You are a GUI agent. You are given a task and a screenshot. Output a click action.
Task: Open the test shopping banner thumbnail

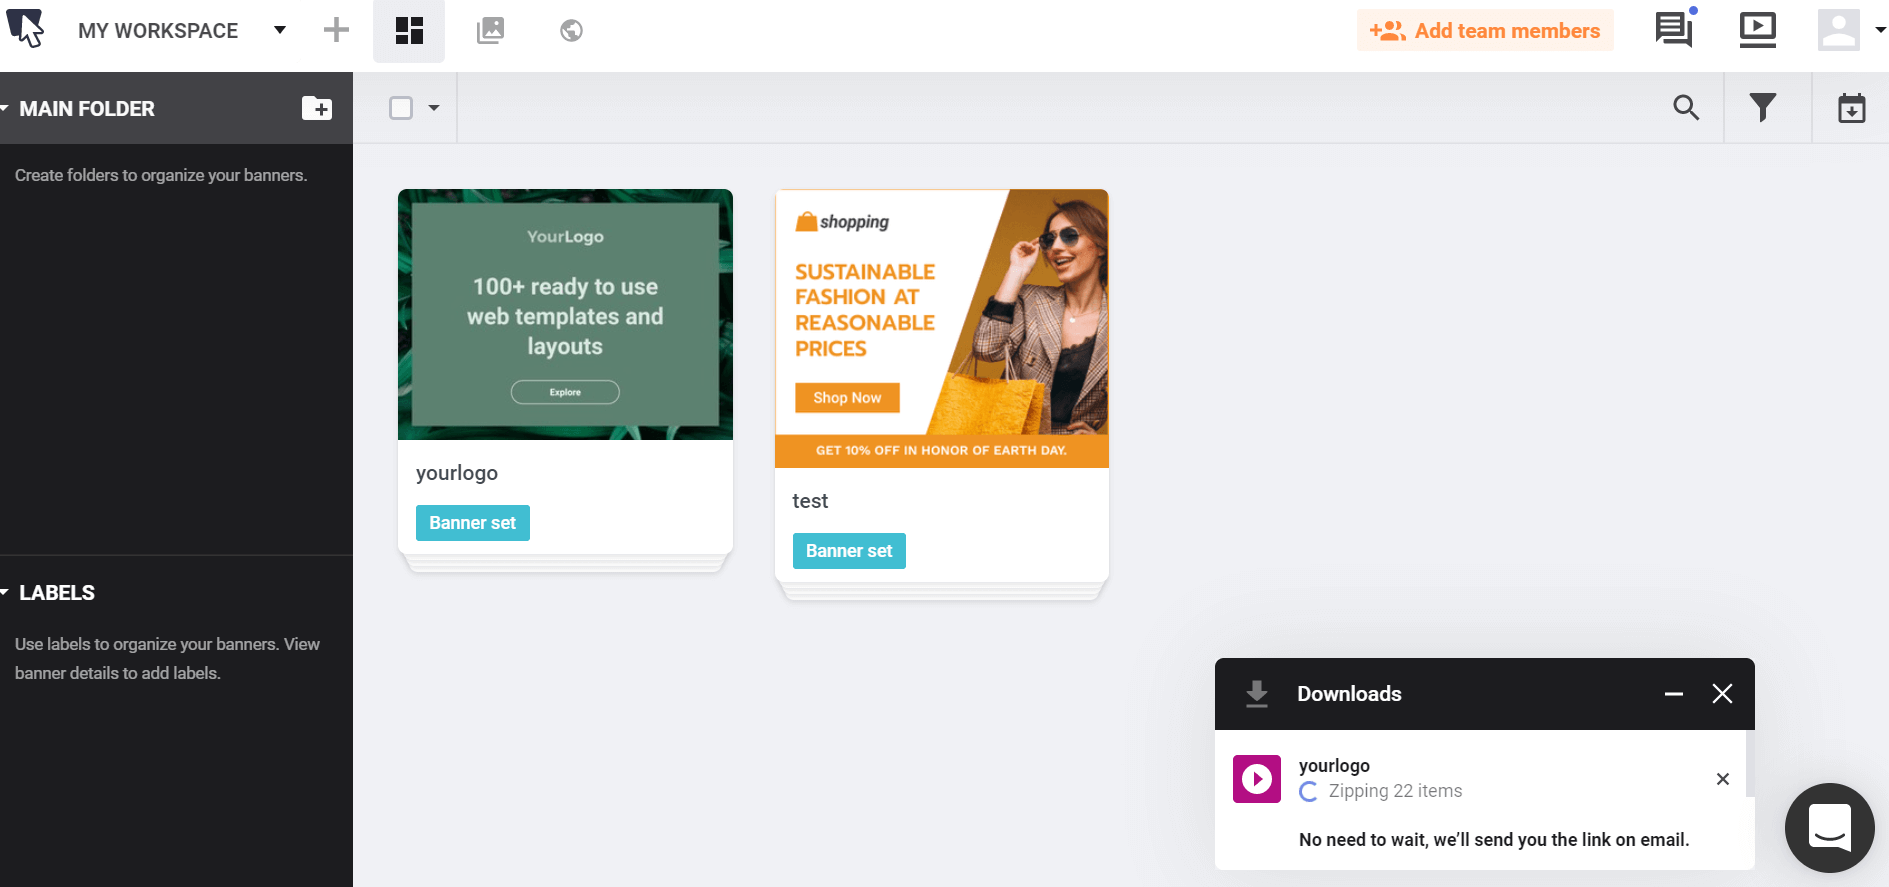pyautogui.click(x=942, y=328)
